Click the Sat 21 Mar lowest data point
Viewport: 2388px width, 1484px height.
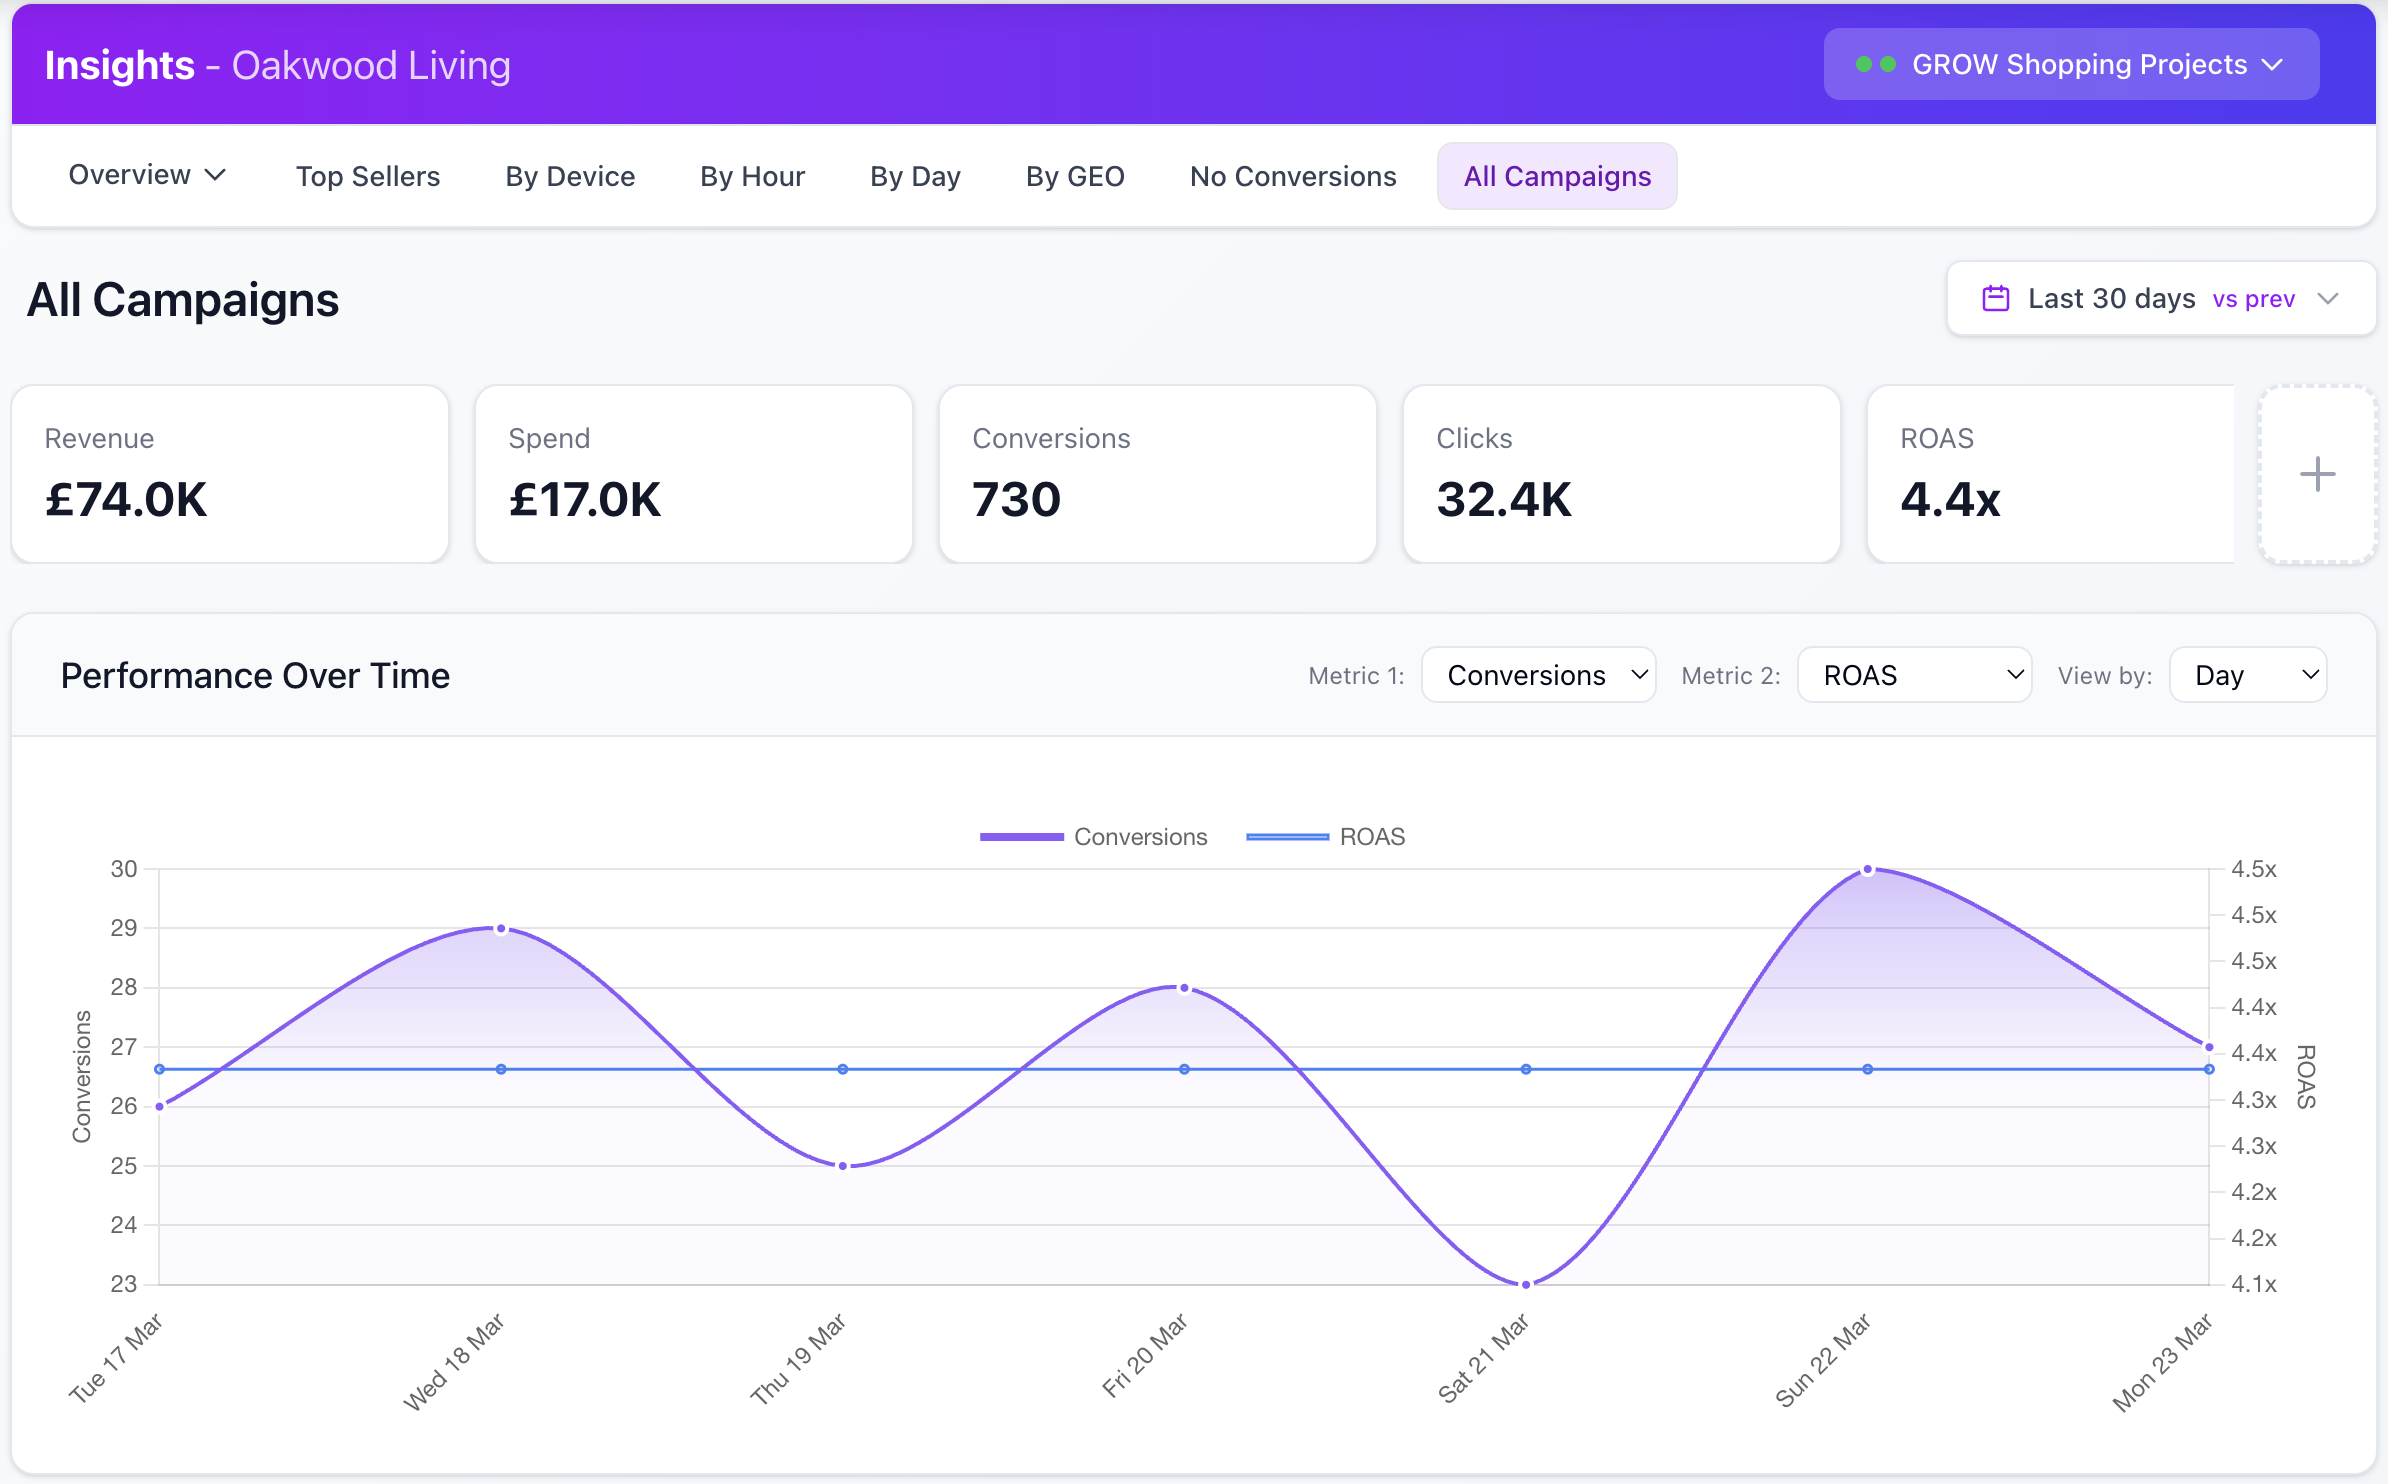click(1526, 1284)
